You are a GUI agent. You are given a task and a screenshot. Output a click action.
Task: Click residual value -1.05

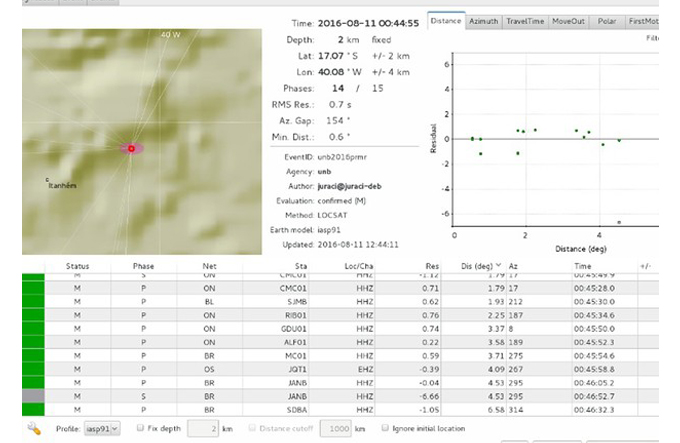(x=429, y=410)
